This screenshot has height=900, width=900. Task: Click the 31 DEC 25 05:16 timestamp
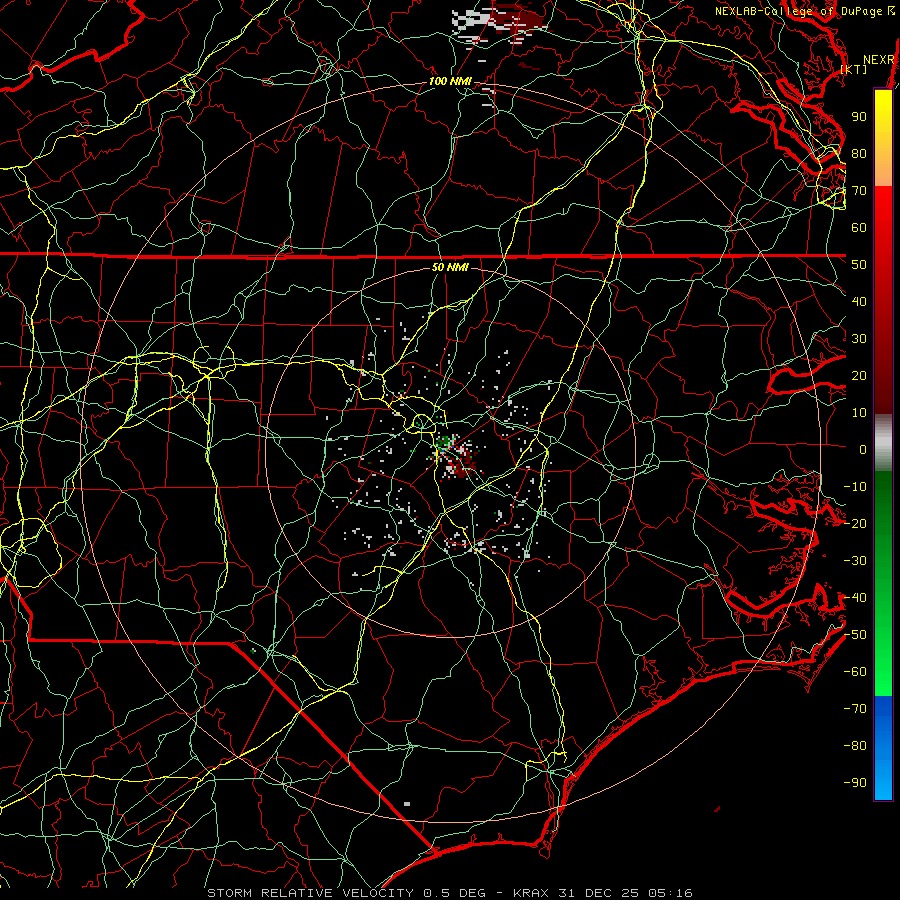tap(624, 893)
